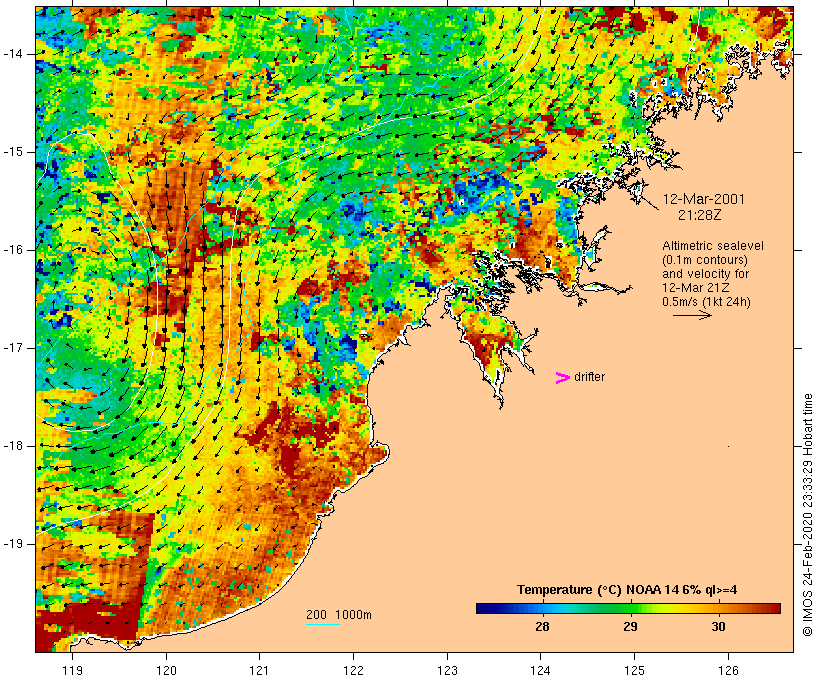Click latitude axis label '-16'
This screenshot has width=820, height=680.
coord(13,250)
